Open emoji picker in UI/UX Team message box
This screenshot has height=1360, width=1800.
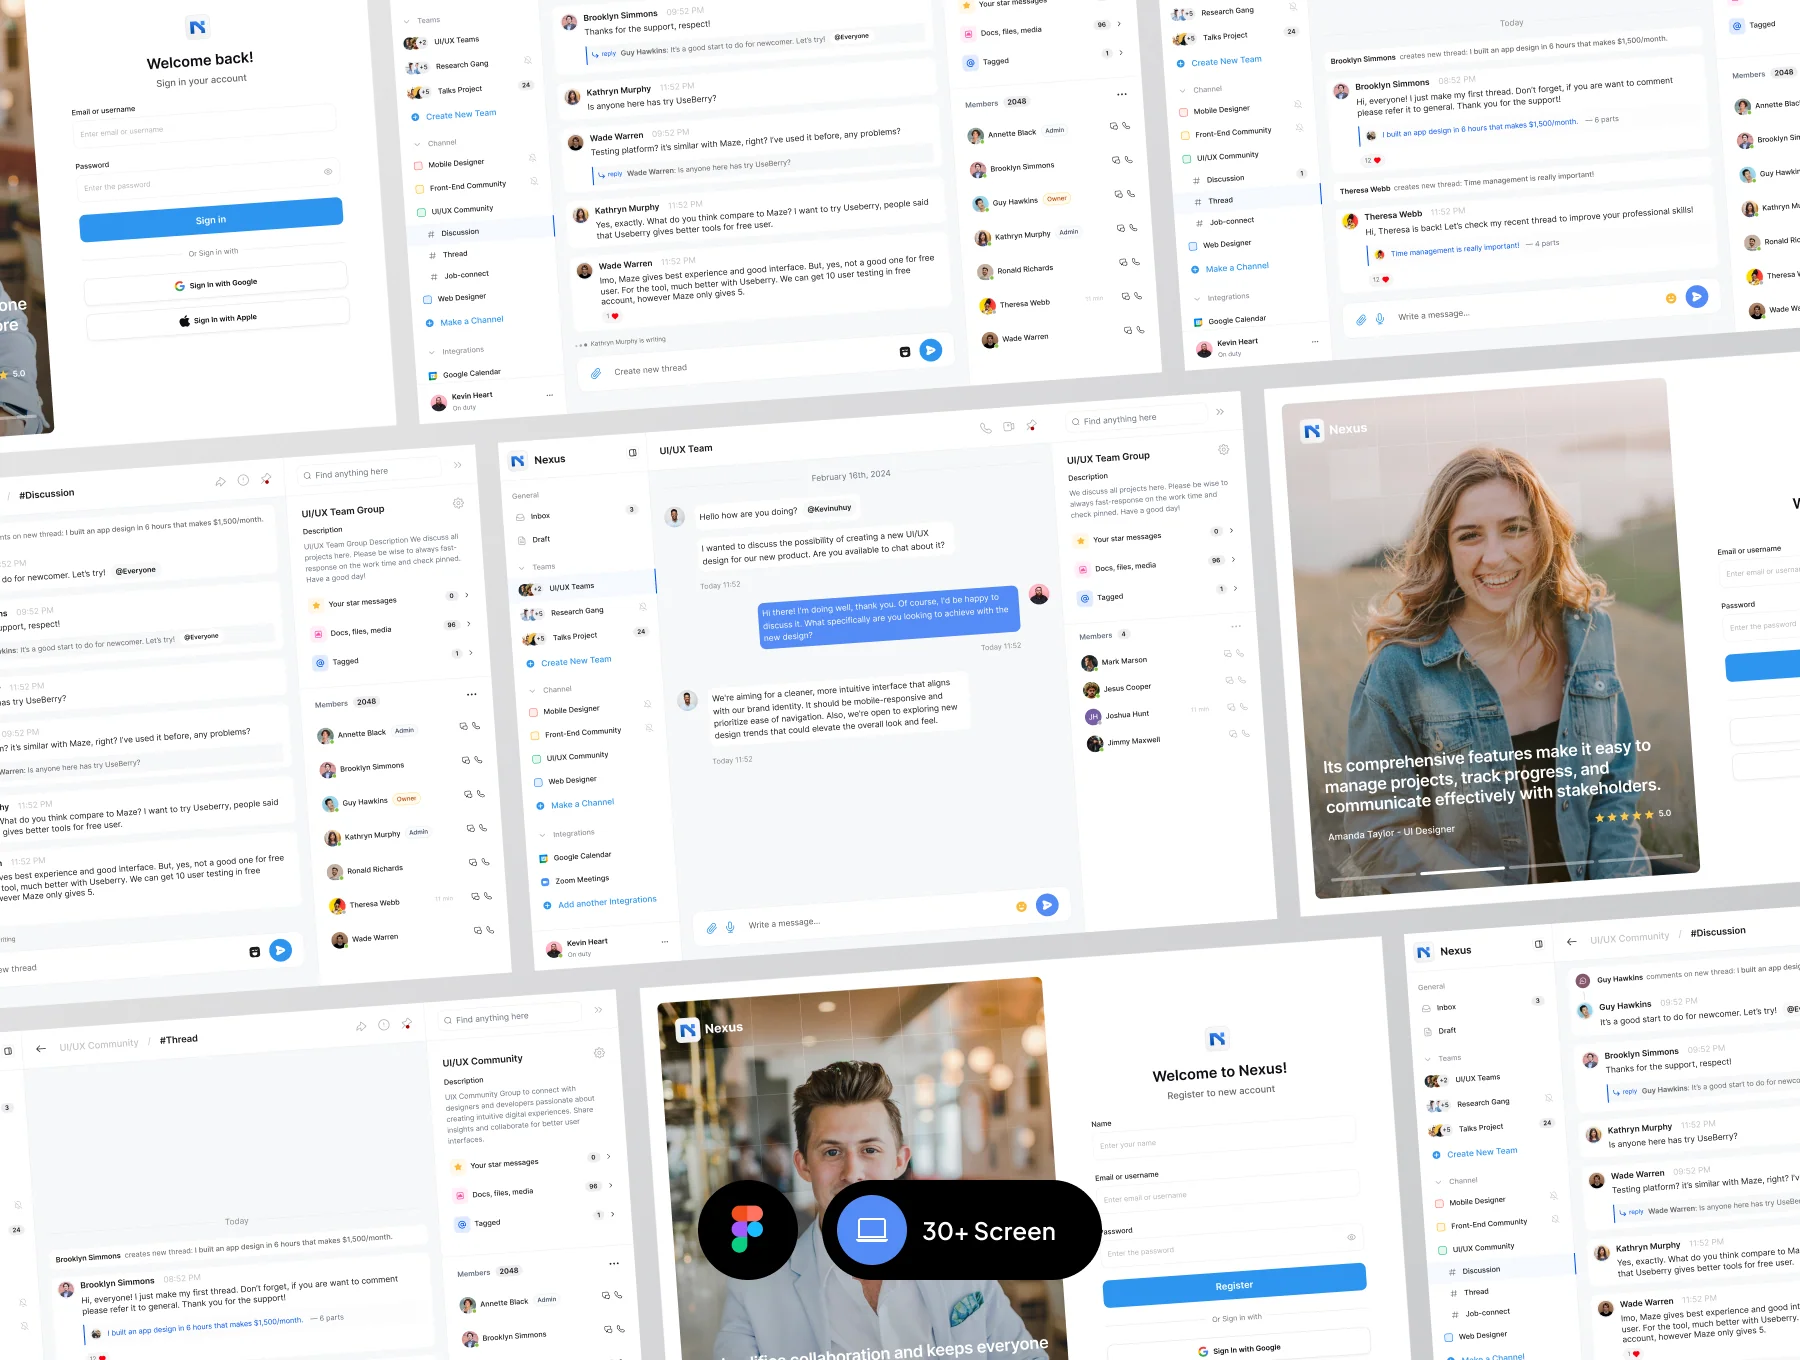[1021, 907]
